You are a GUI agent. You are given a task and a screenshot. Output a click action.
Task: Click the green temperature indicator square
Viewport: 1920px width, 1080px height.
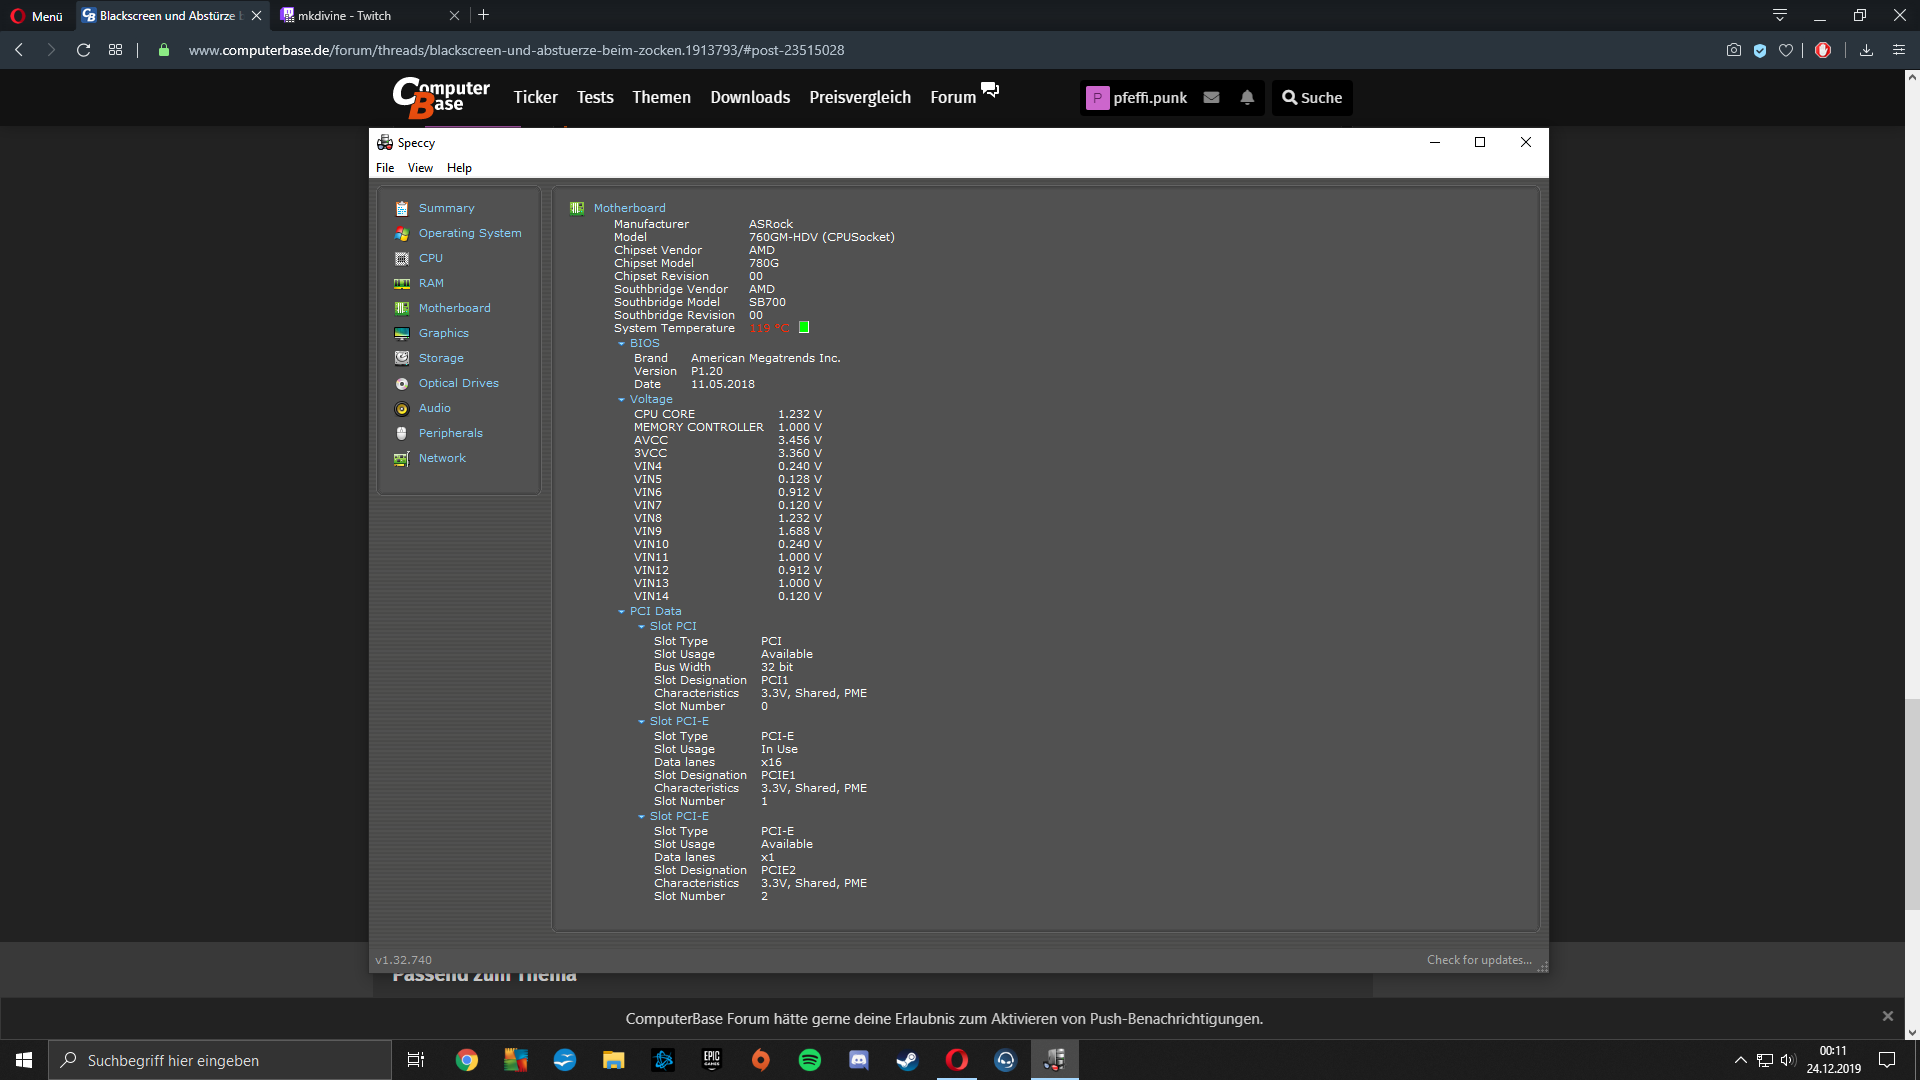tap(804, 328)
